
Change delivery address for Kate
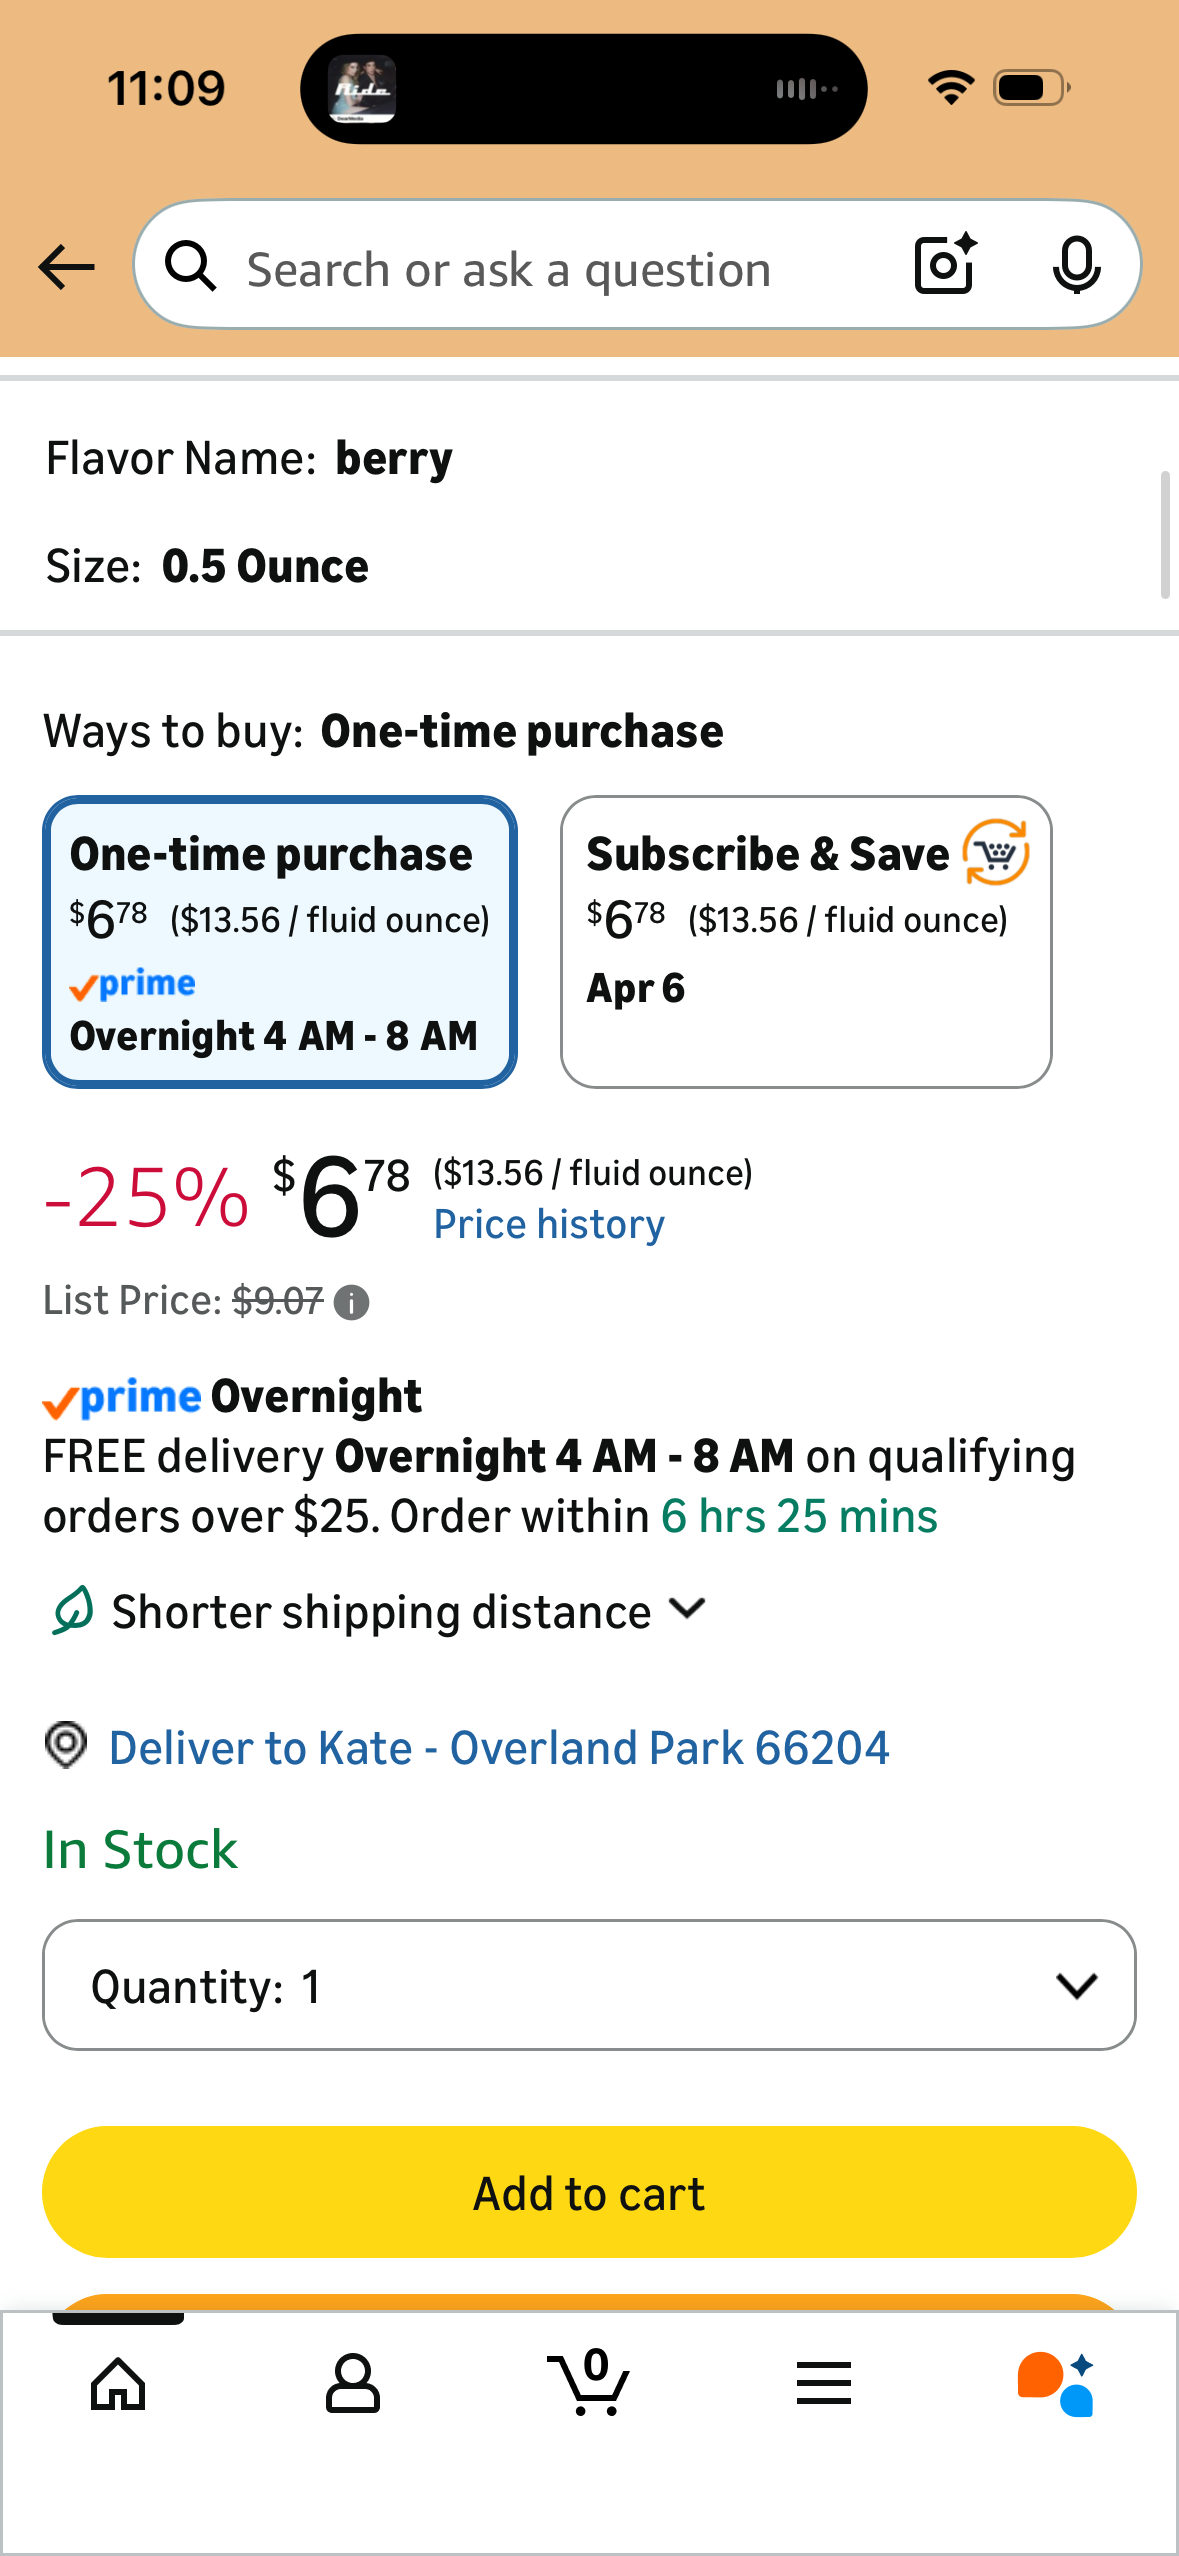coord(498,1748)
